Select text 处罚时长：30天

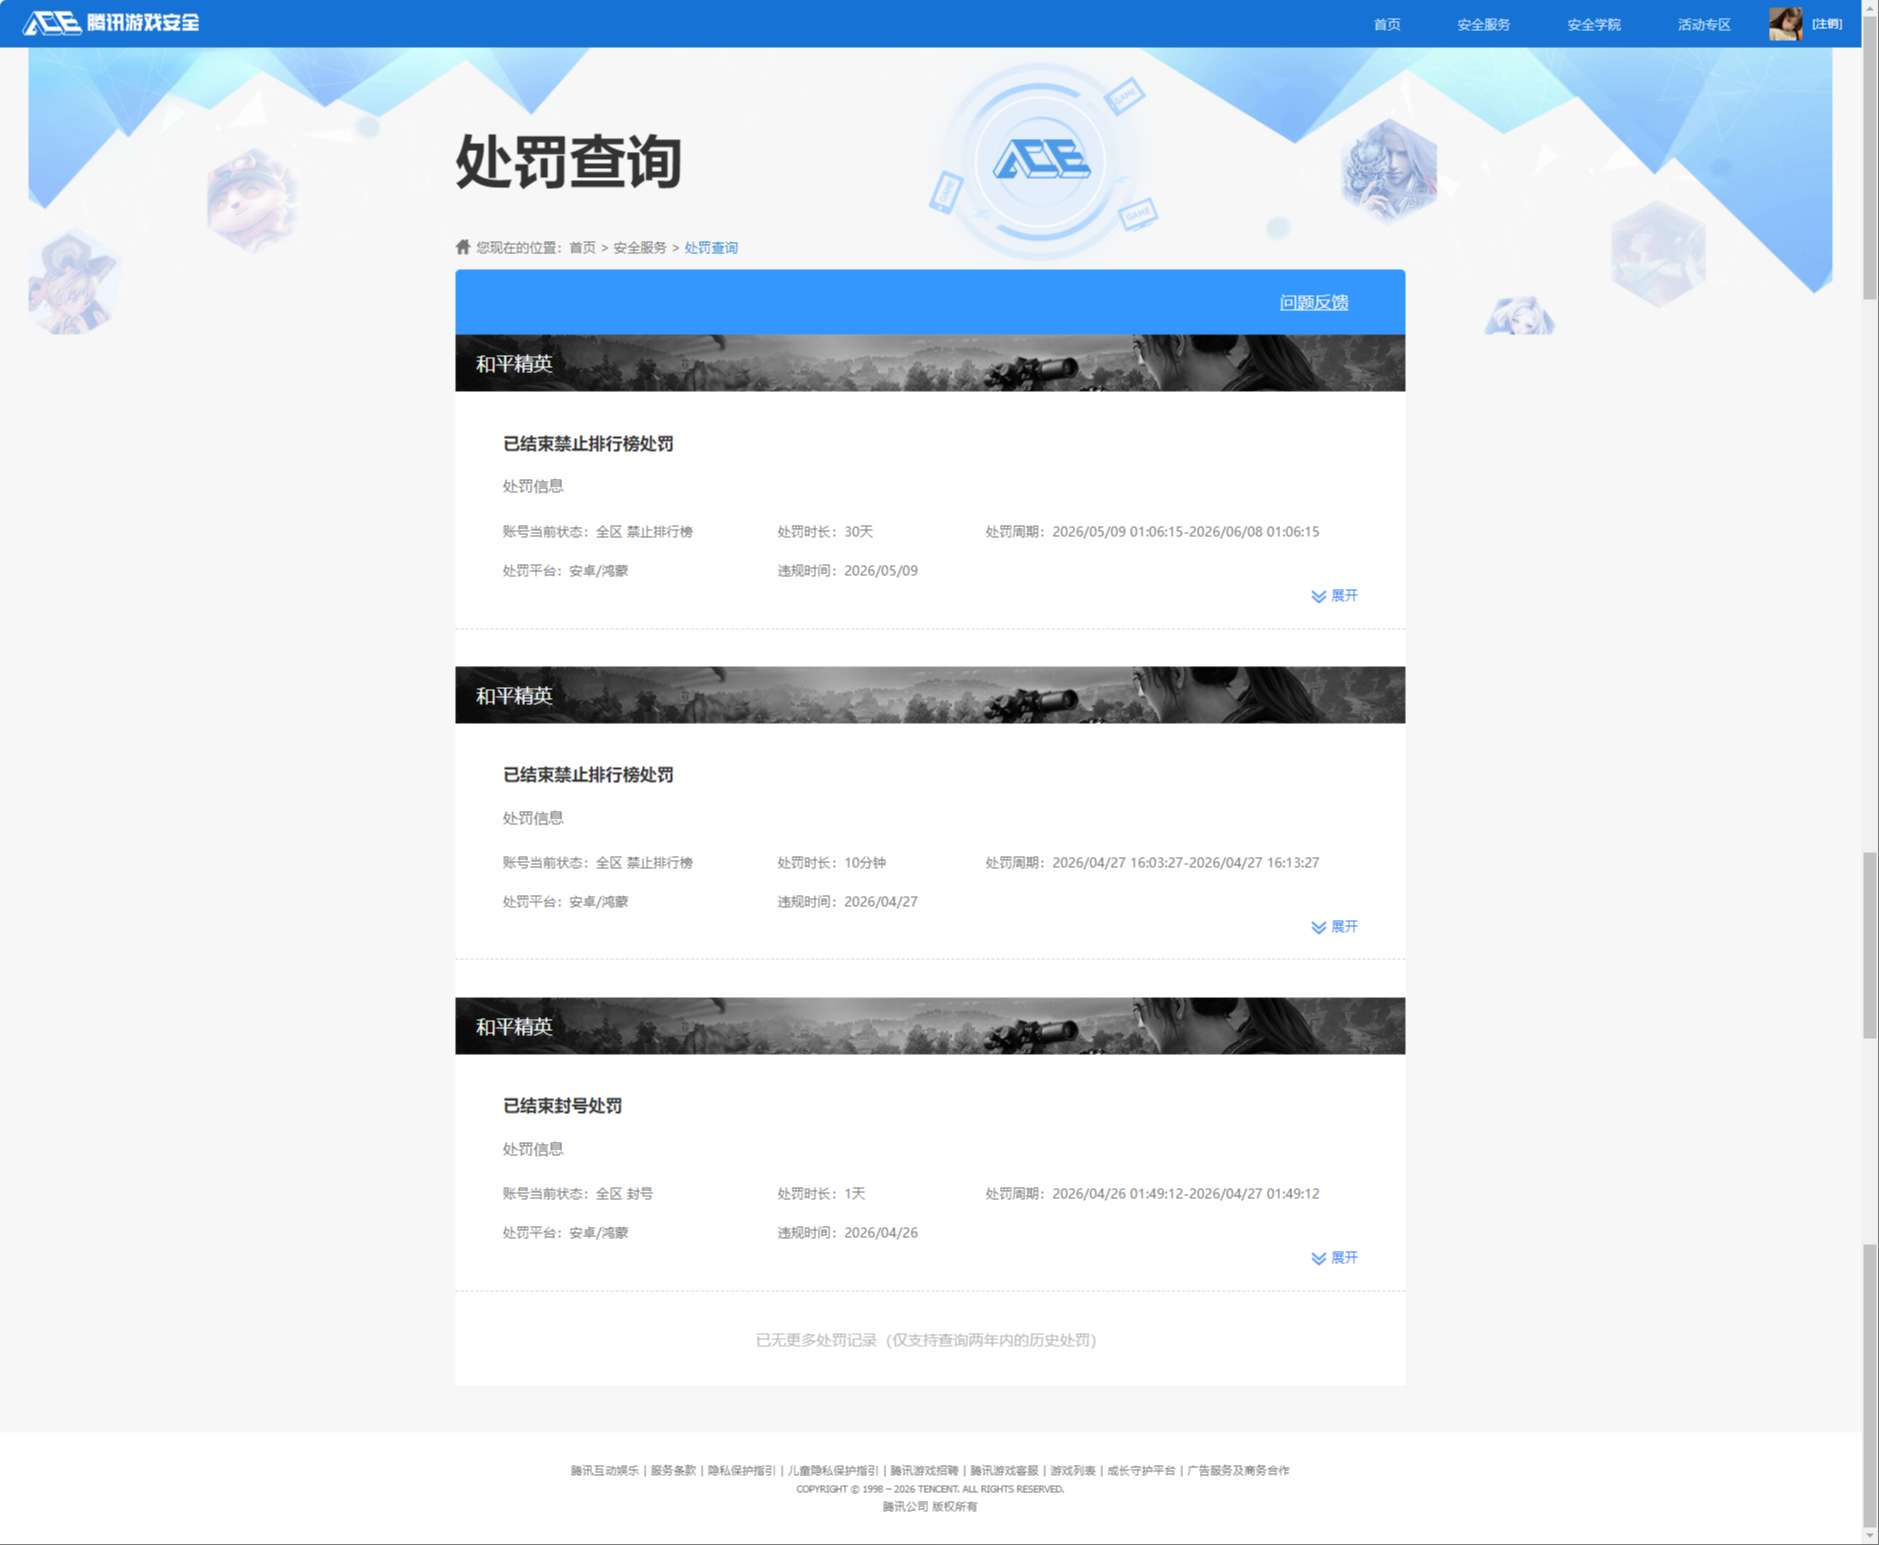point(825,532)
